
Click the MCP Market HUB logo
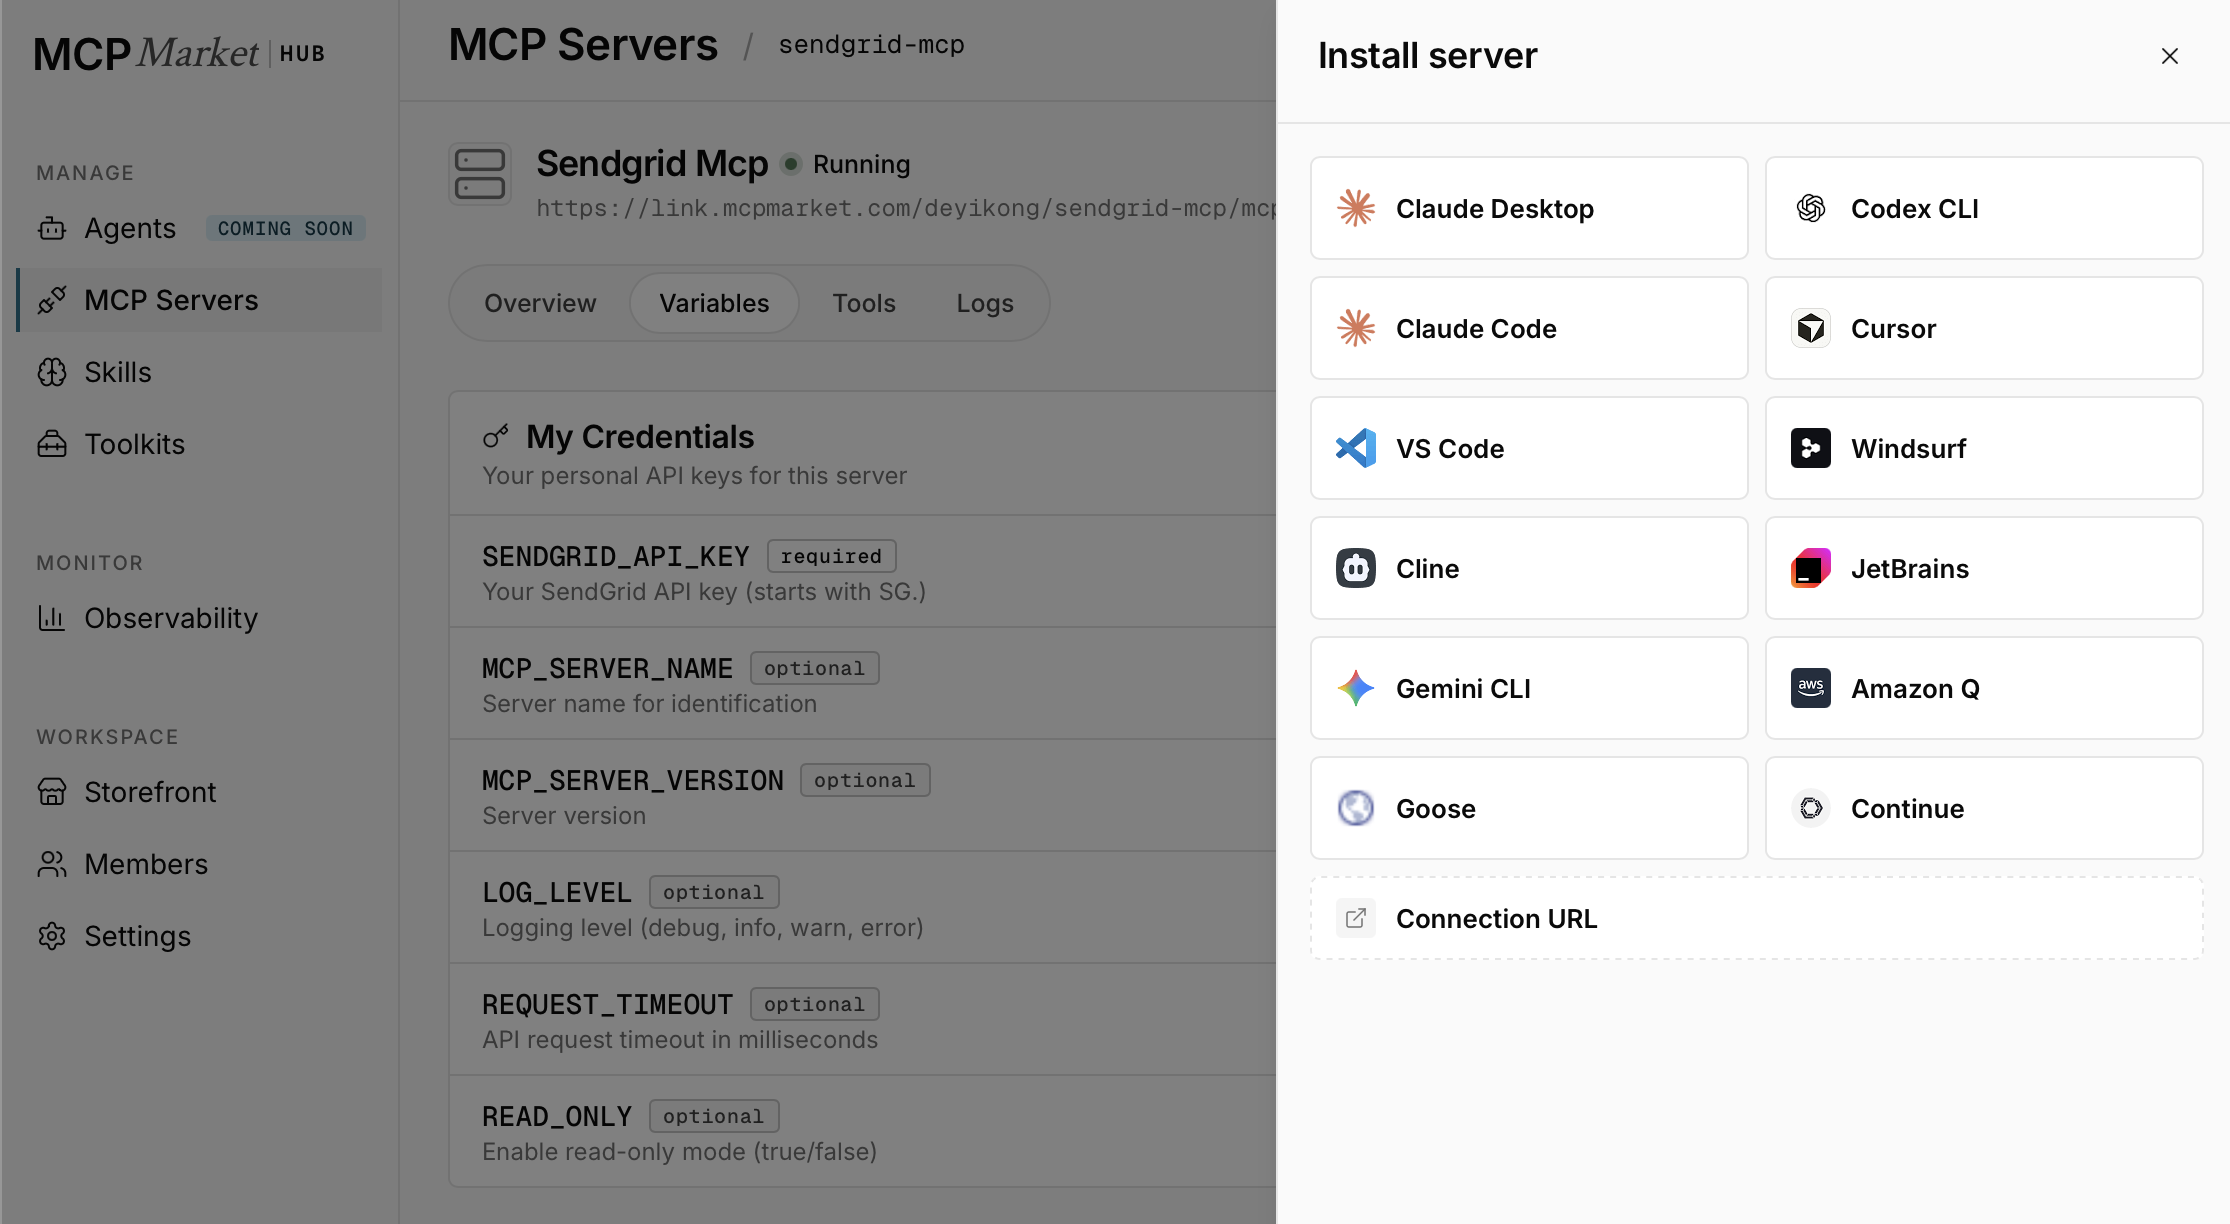point(180,53)
